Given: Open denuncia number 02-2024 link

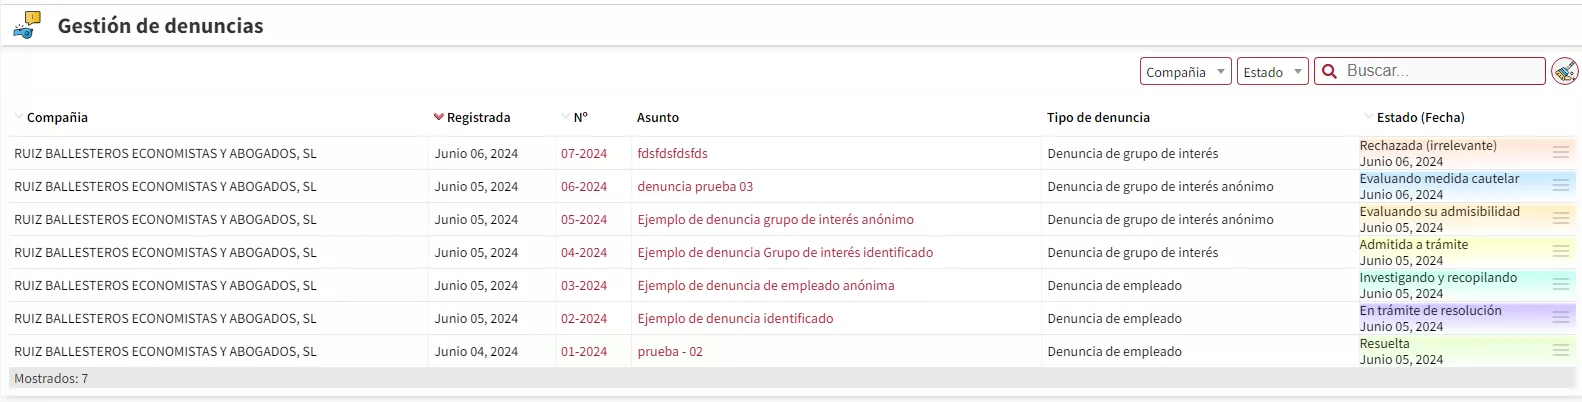Looking at the screenshot, I should [584, 318].
